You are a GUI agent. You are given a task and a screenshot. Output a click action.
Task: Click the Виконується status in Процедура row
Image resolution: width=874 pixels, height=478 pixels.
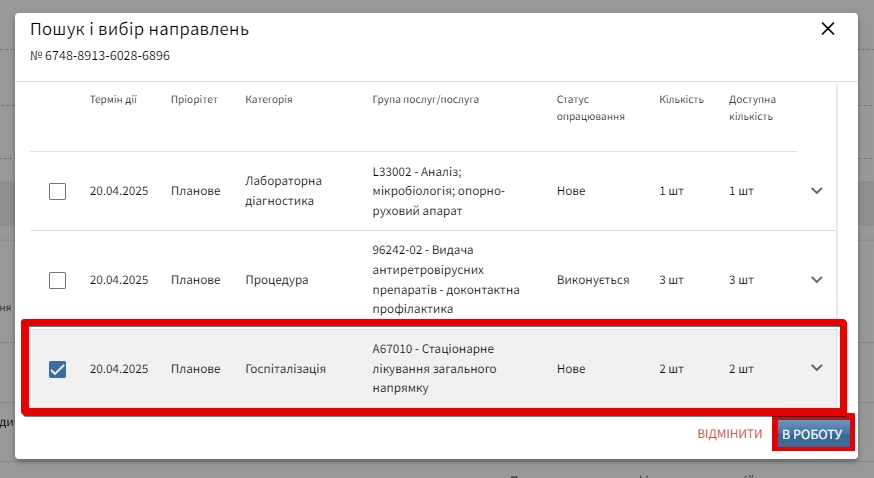[x=593, y=280]
